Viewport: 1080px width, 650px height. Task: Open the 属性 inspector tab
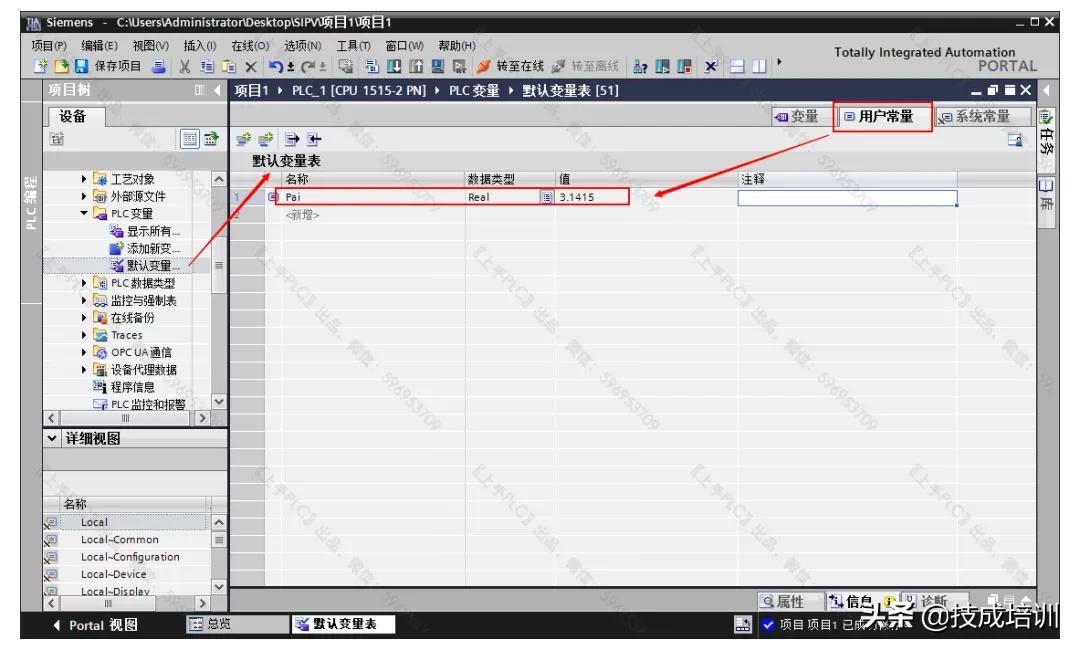click(790, 602)
